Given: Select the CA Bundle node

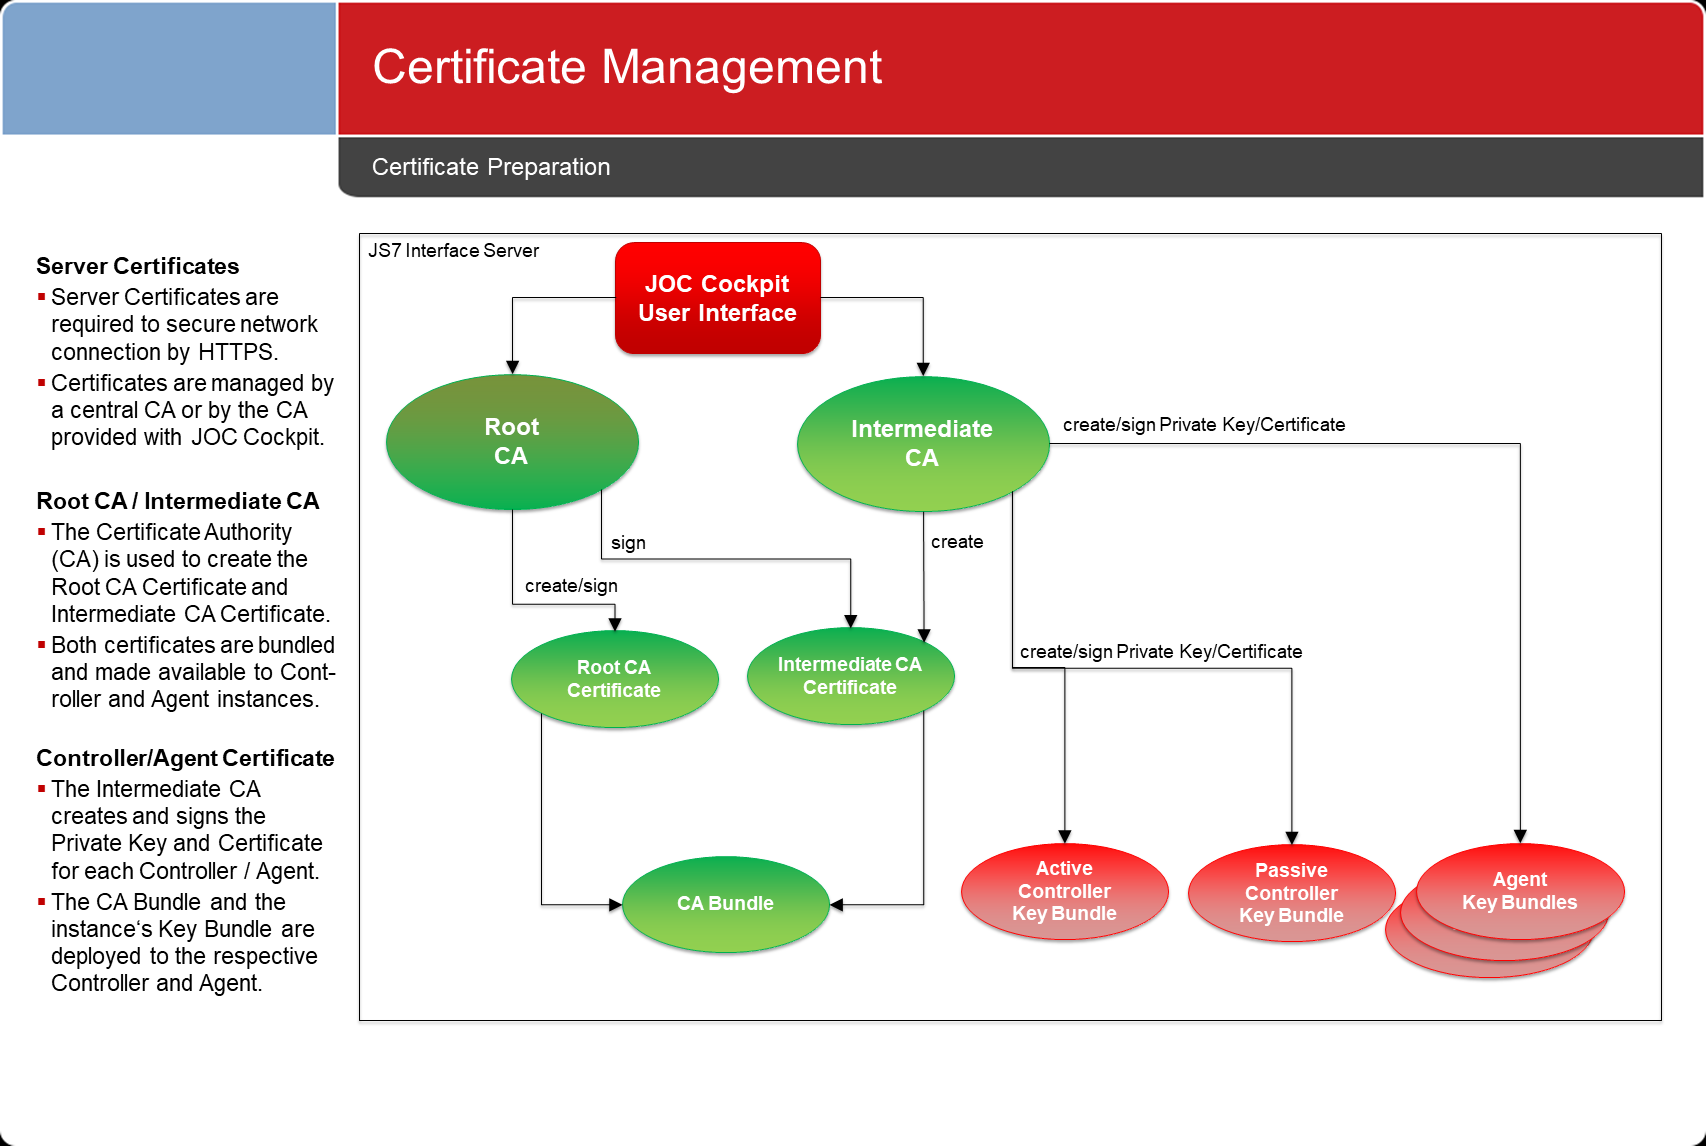Looking at the screenshot, I should tap(726, 904).
